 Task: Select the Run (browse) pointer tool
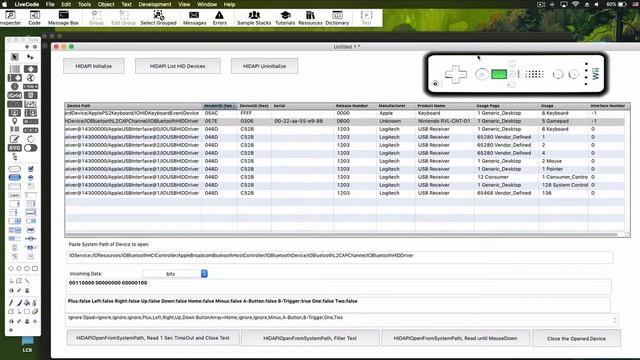15,57
